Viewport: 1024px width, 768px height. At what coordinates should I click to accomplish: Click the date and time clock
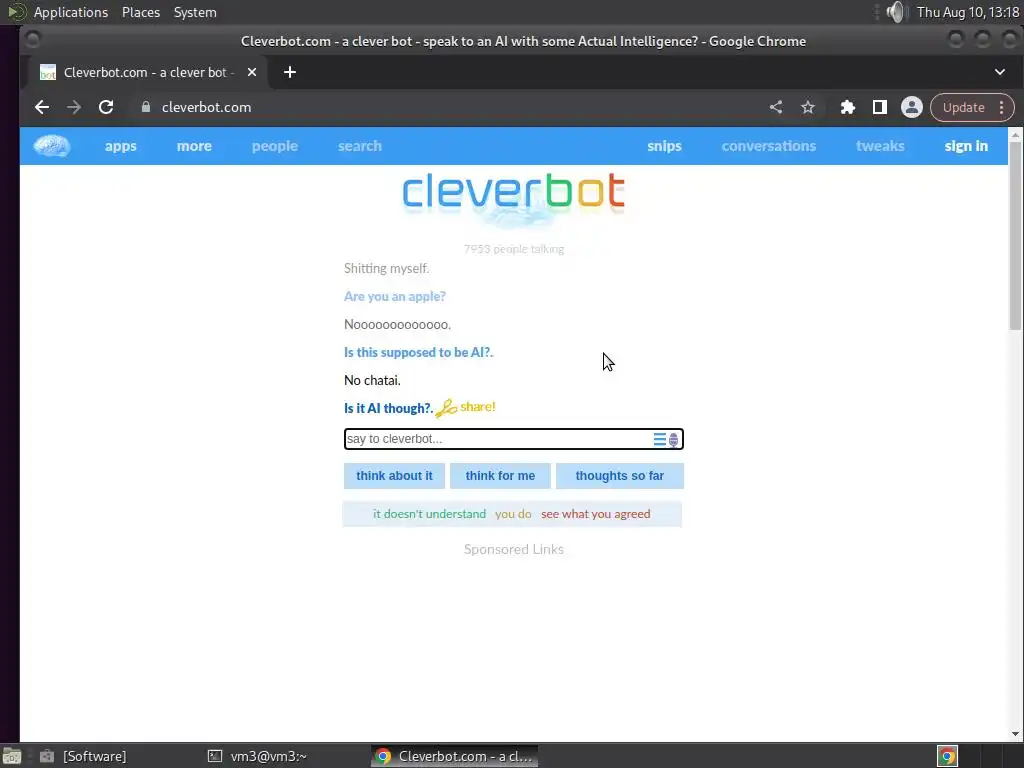pos(968,12)
